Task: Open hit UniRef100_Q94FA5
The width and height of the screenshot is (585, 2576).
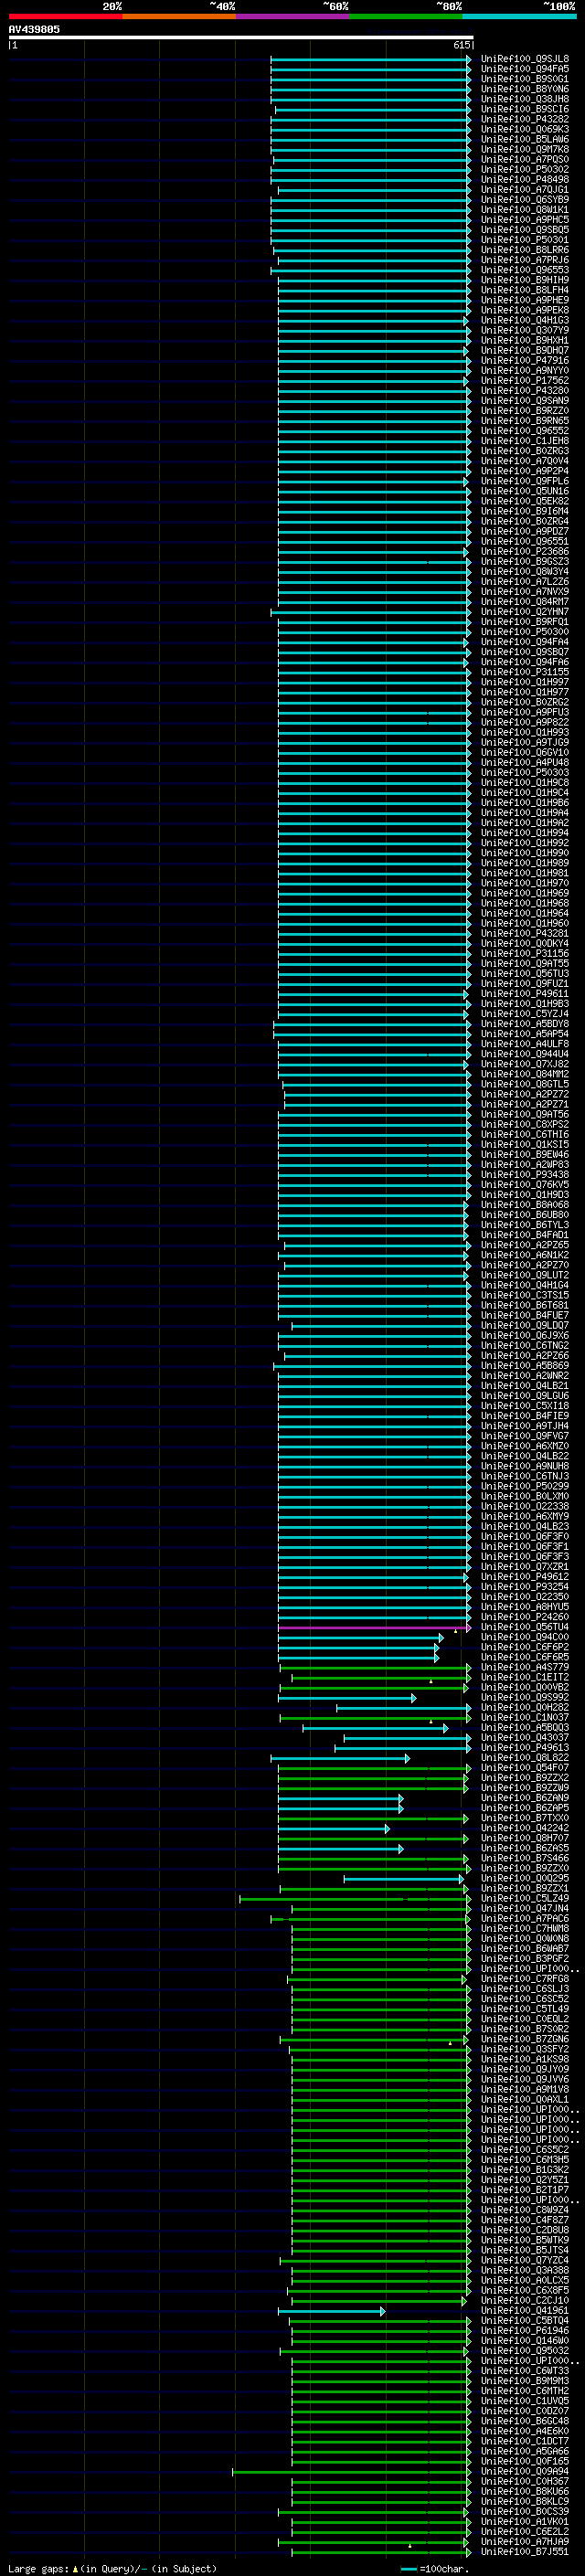Action: tap(524, 69)
